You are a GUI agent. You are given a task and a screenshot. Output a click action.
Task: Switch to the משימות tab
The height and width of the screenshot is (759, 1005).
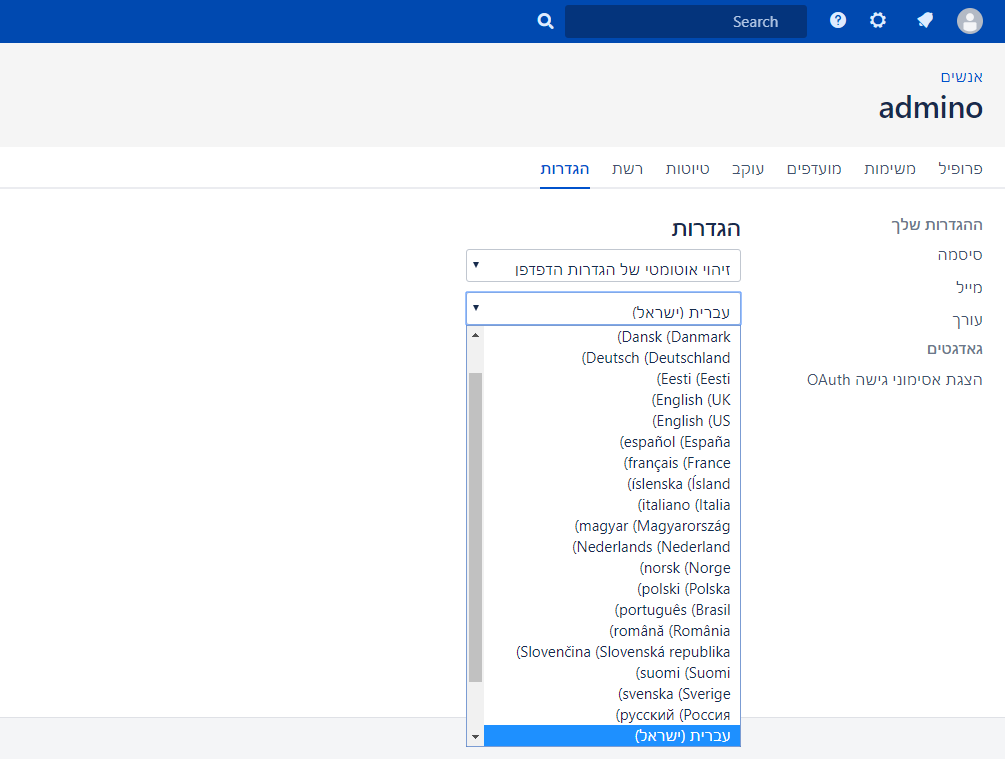click(890, 169)
